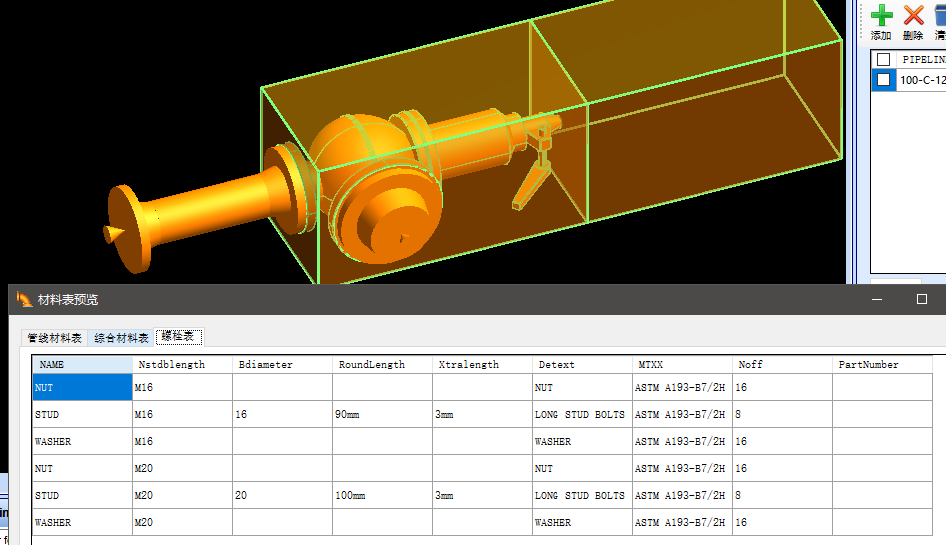Viewport: 946px width, 545px height.
Task: Click the 3mm Xtralength cell in M16 STUD row
Action: click(483, 415)
